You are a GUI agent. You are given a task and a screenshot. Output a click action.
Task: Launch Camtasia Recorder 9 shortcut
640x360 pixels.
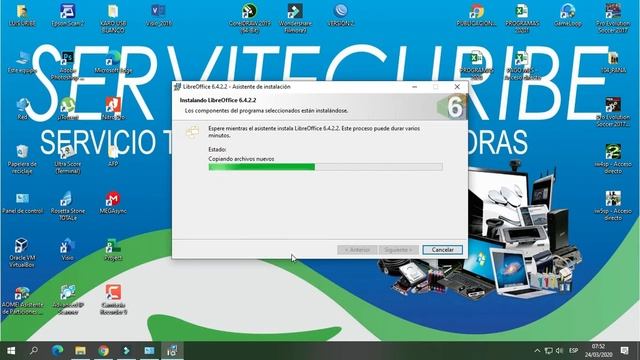tap(113, 300)
